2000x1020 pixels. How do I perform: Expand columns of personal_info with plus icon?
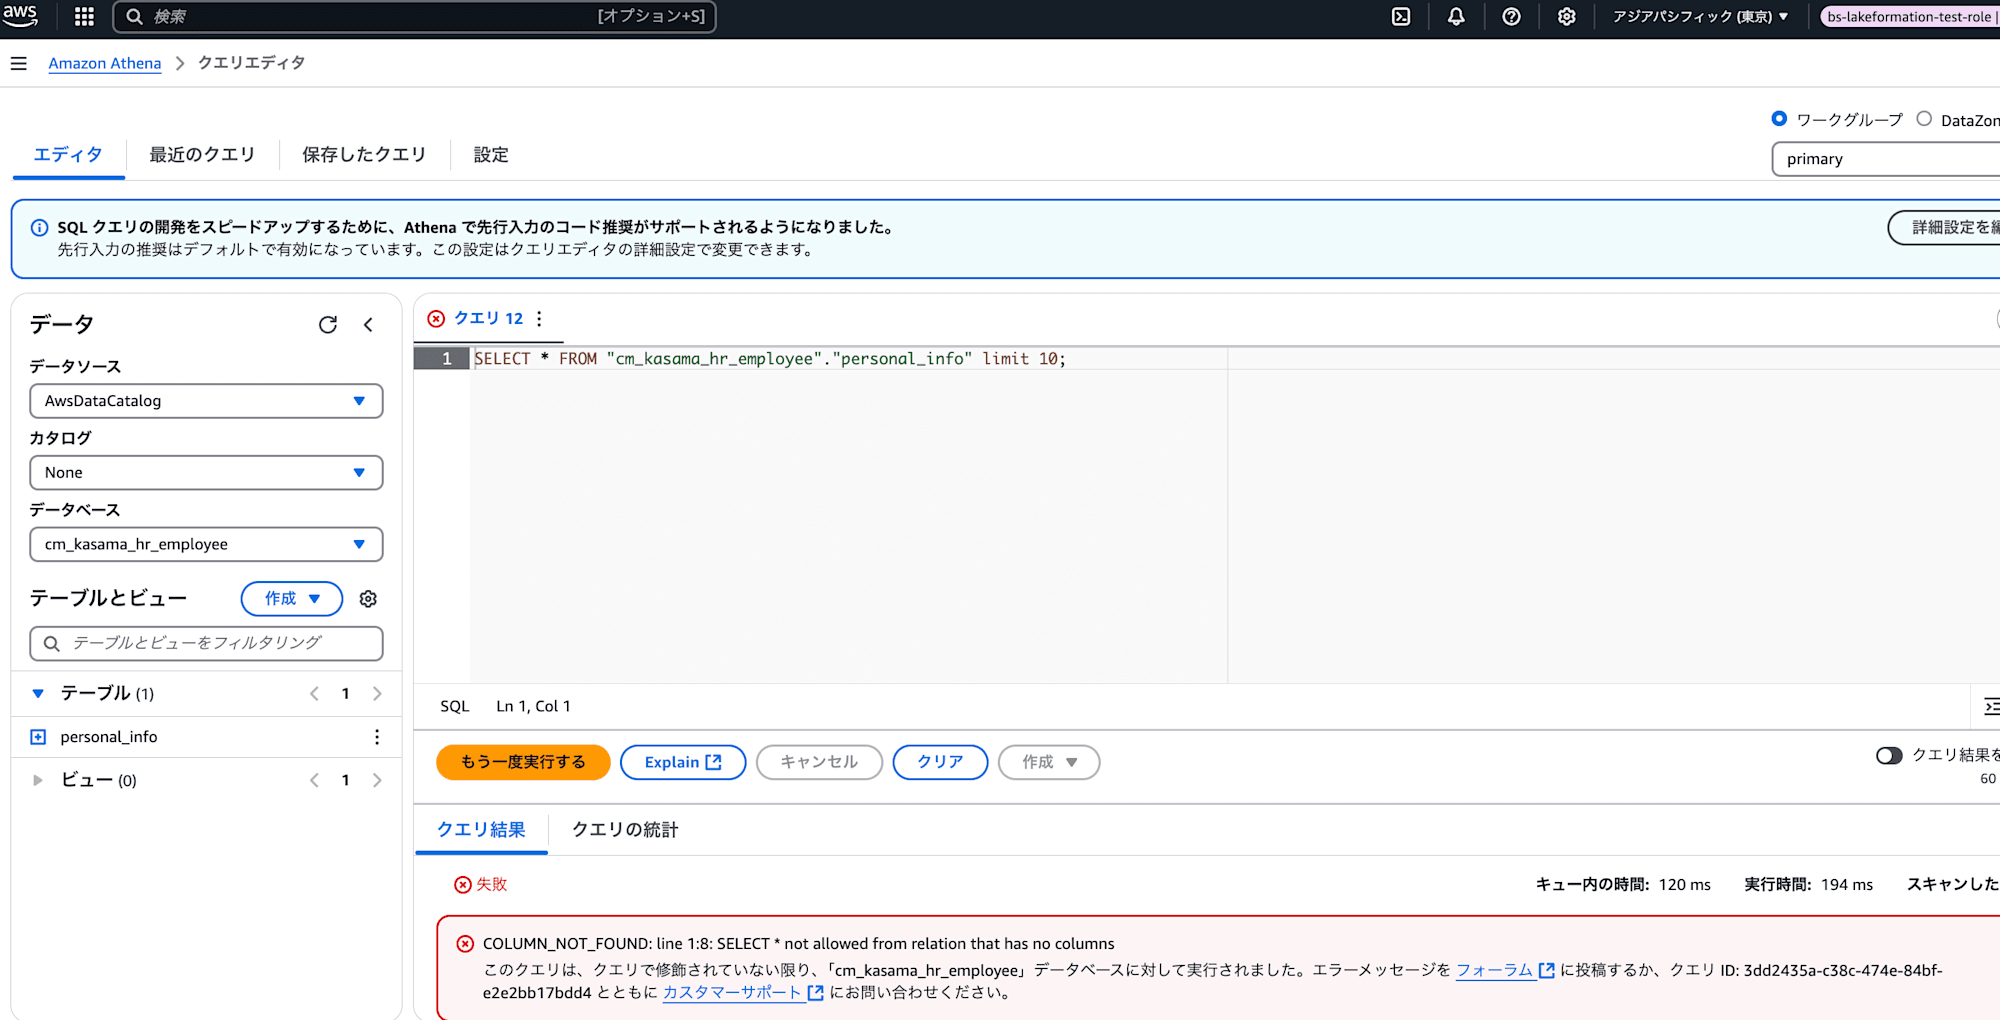click(38, 737)
